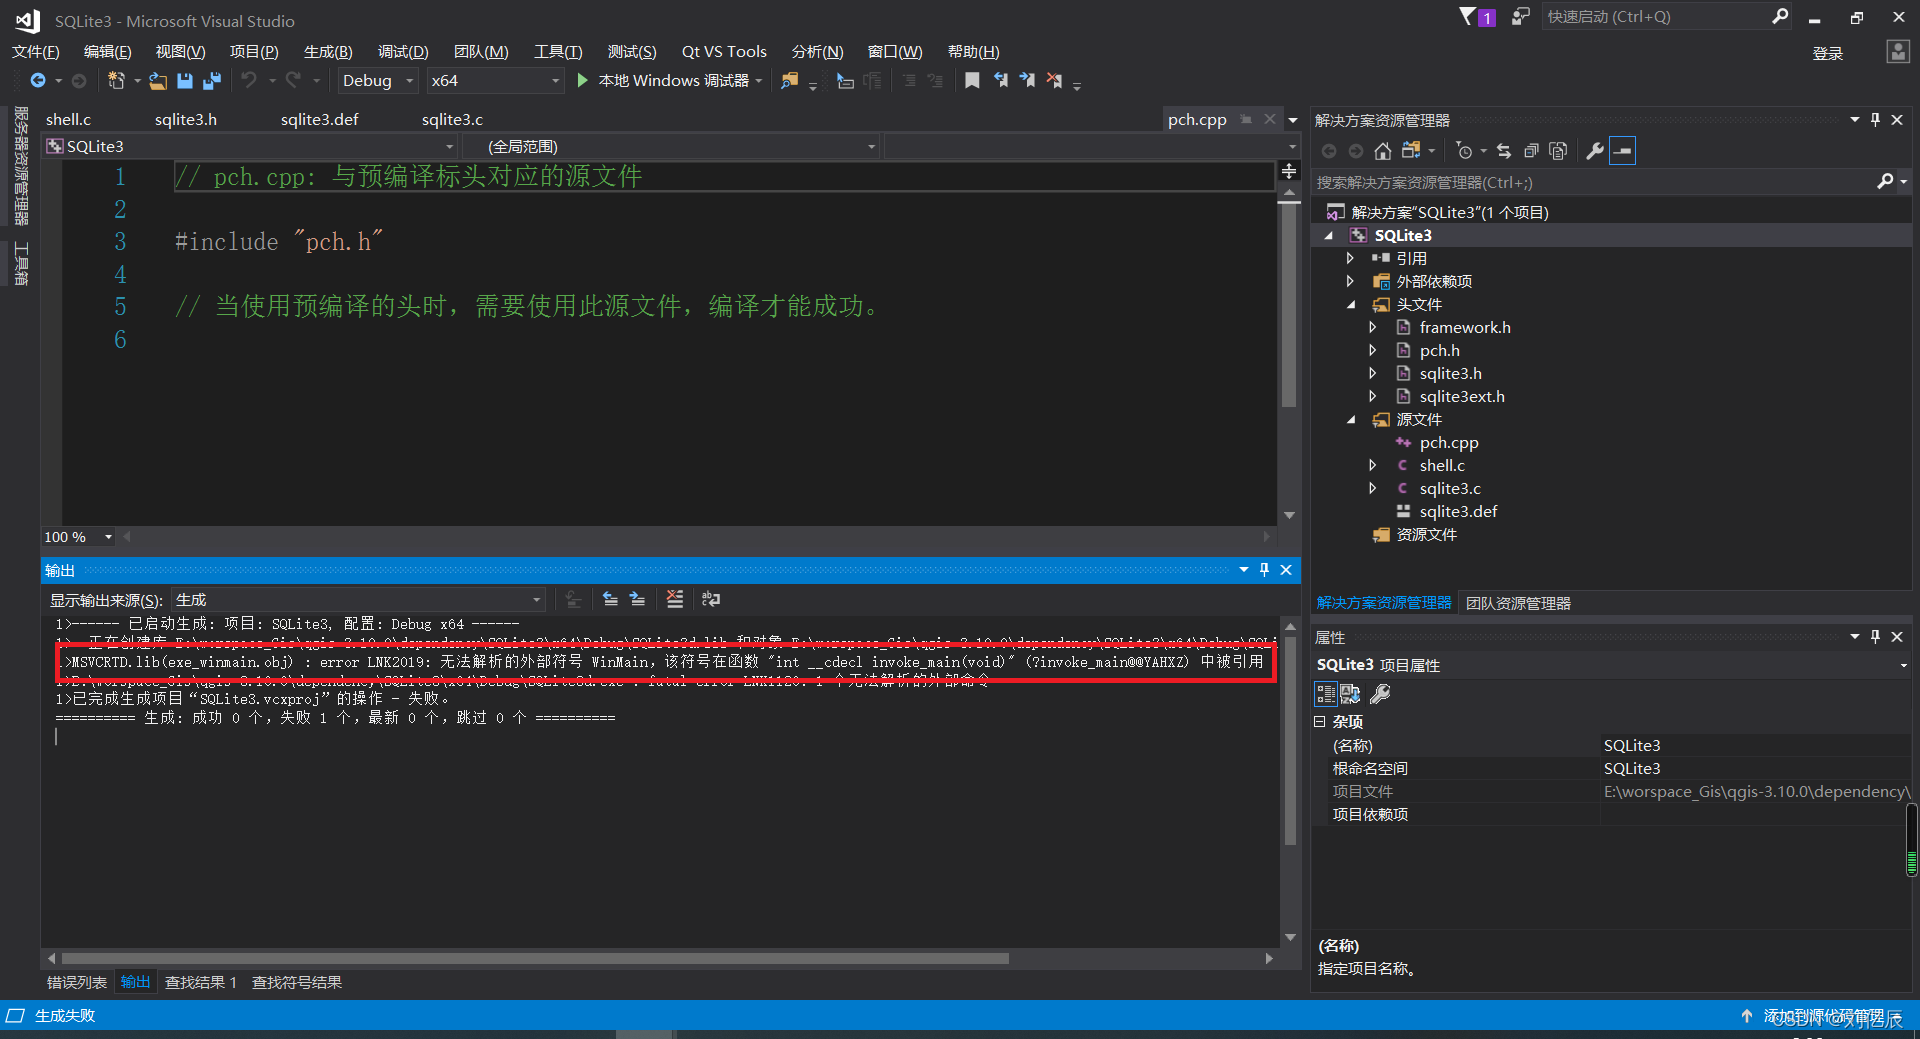
Task: Click the Open File folder icon
Action: tap(158, 81)
